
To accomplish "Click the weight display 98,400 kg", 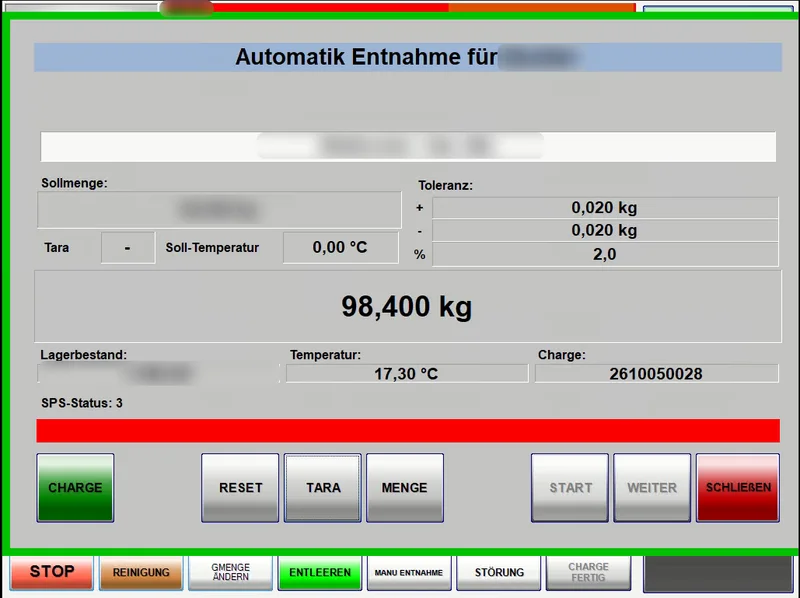I will tap(408, 306).
